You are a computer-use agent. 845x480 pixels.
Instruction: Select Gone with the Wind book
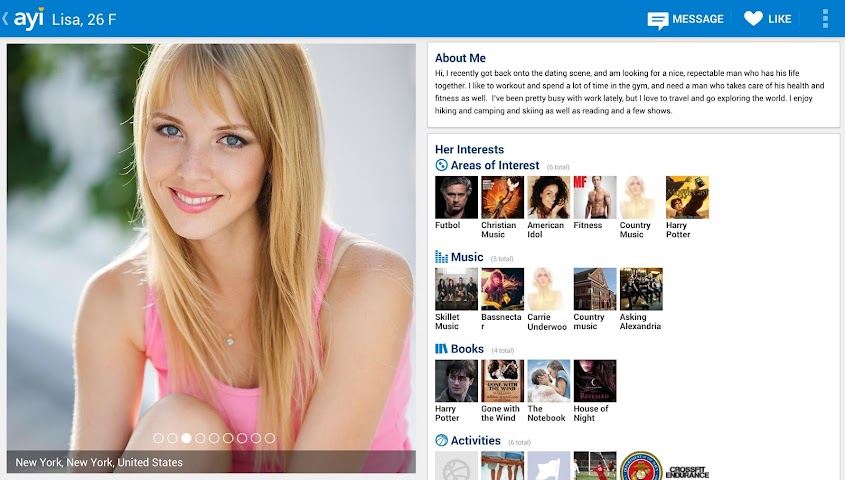pos(502,381)
